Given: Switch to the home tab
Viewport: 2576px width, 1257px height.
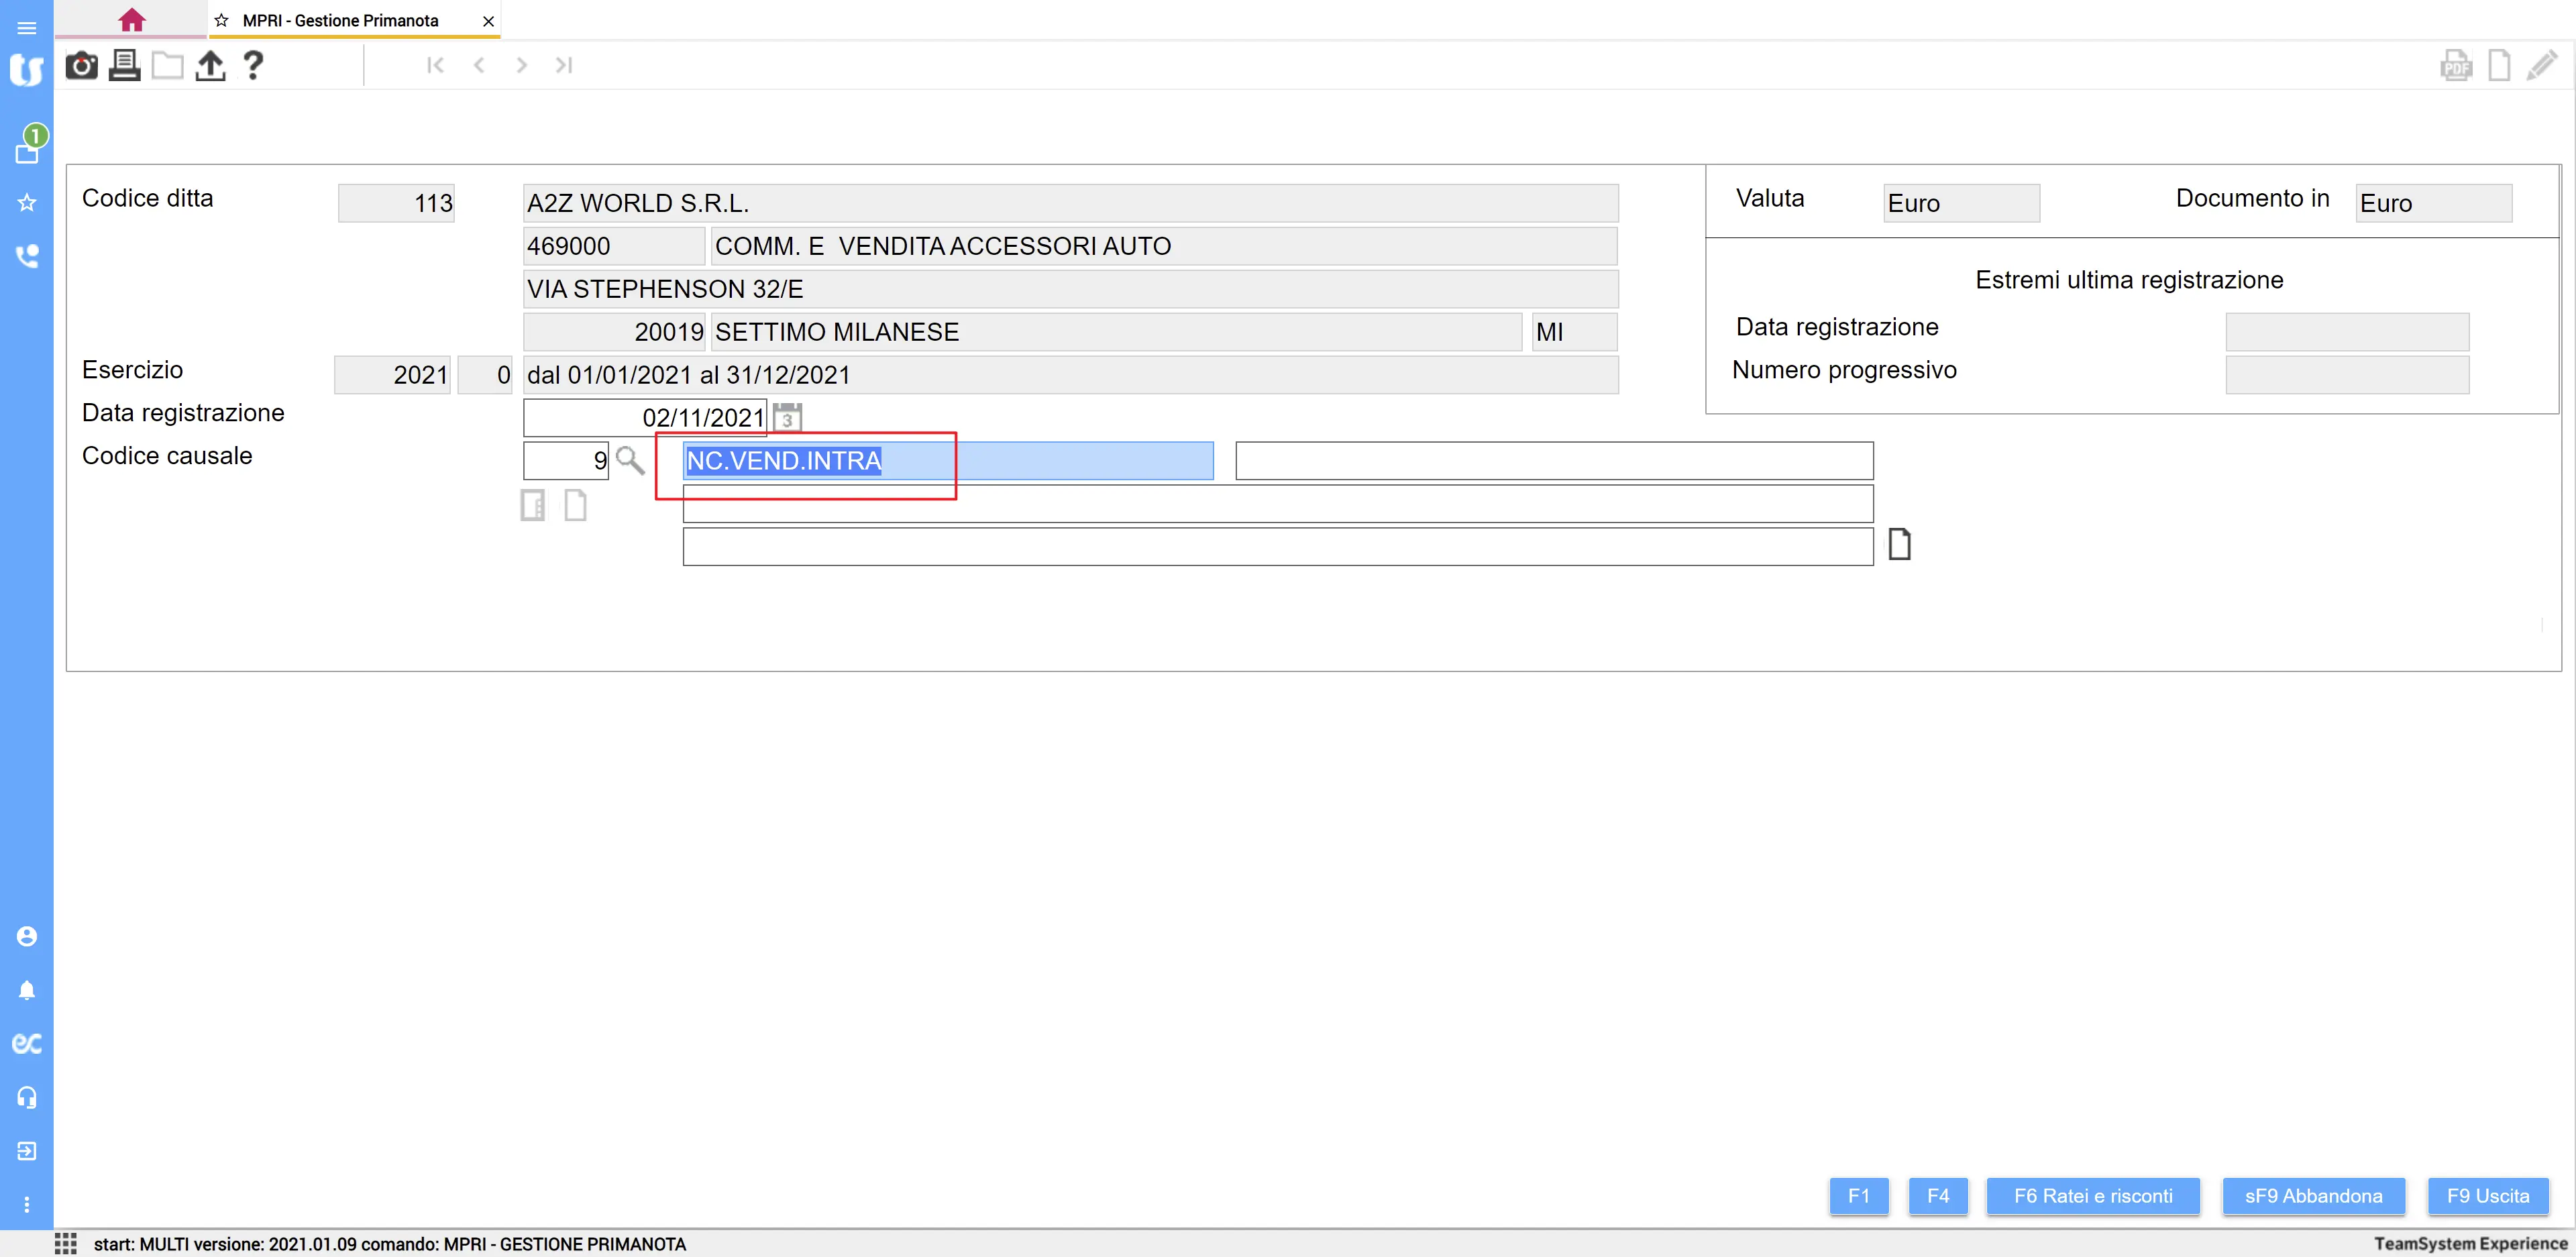Looking at the screenshot, I should click(x=131, y=20).
